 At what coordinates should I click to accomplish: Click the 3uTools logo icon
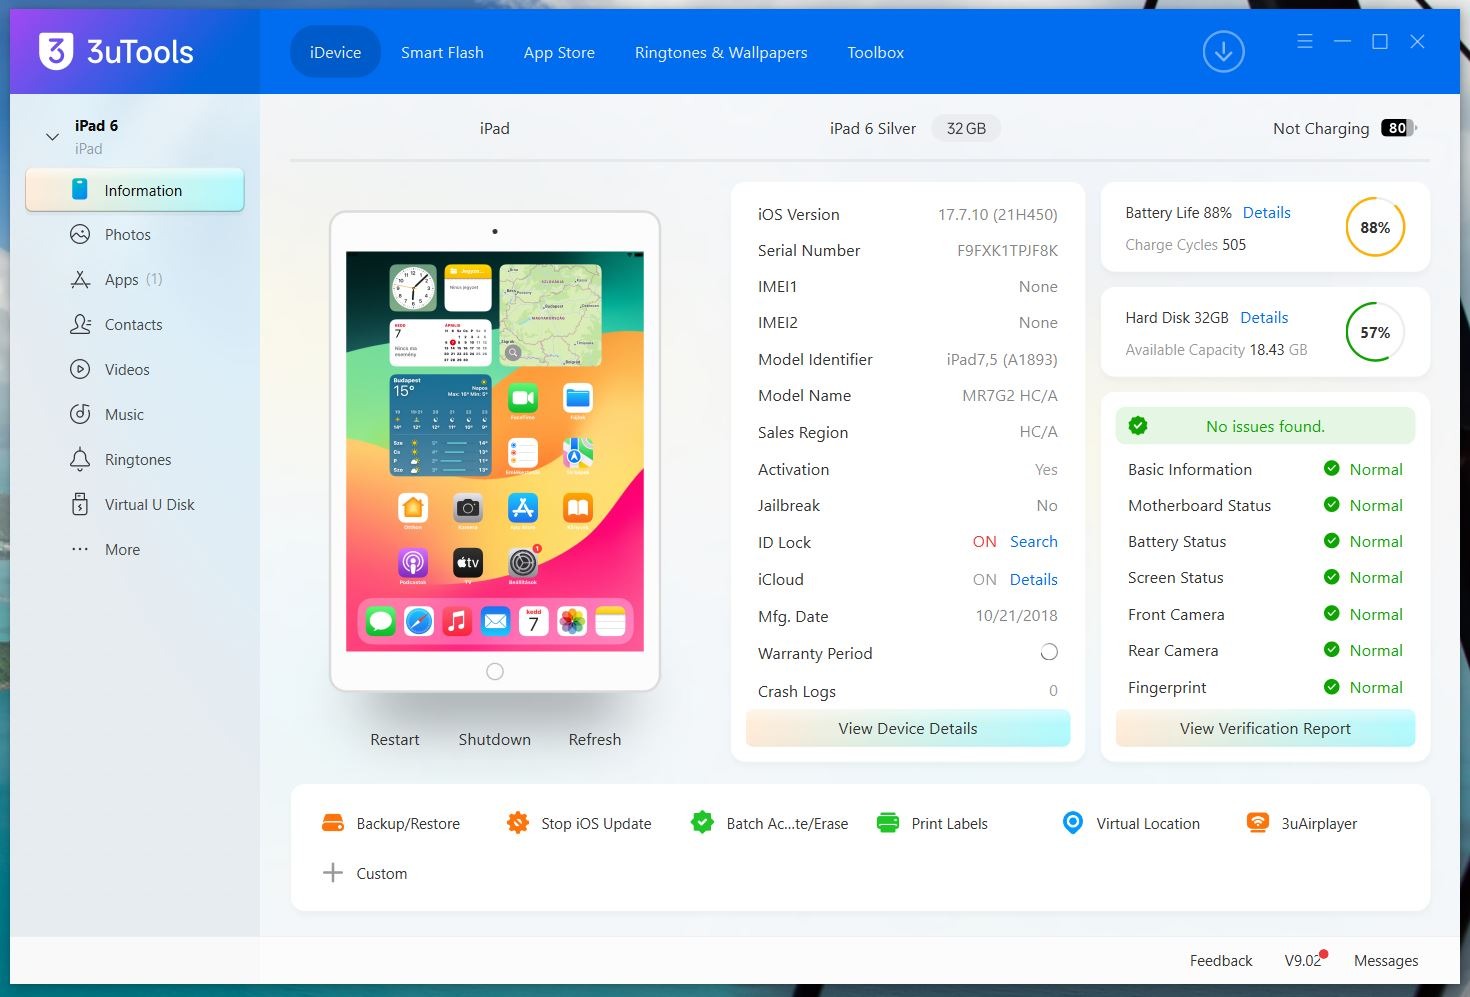[x=56, y=51]
